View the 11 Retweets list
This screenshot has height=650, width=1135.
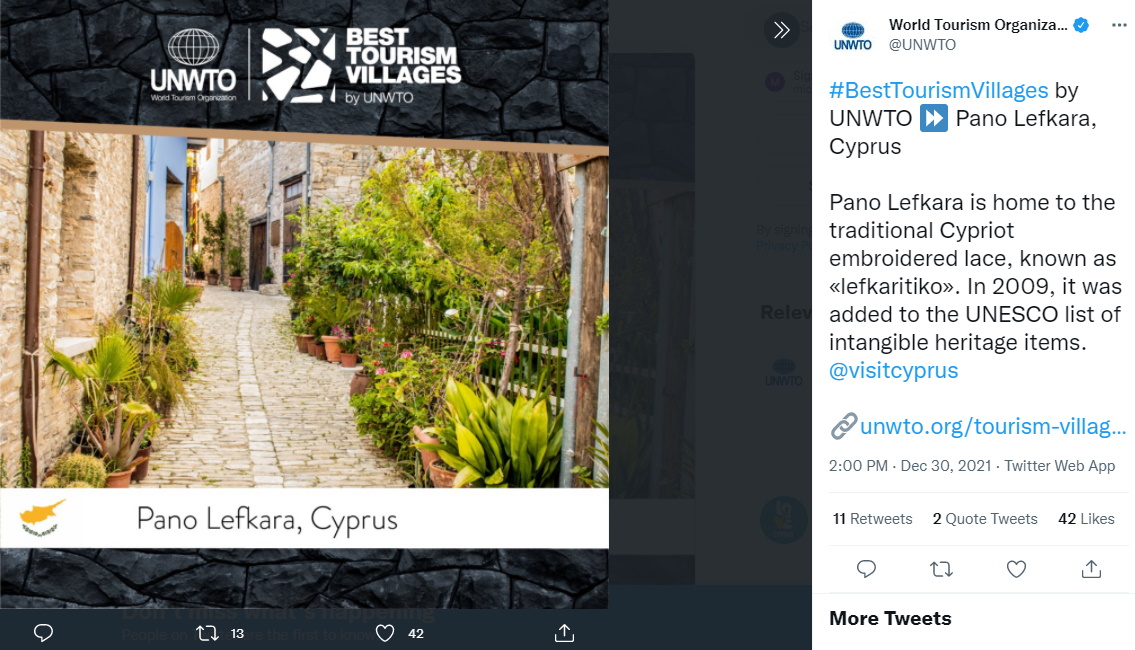(x=872, y=519)
